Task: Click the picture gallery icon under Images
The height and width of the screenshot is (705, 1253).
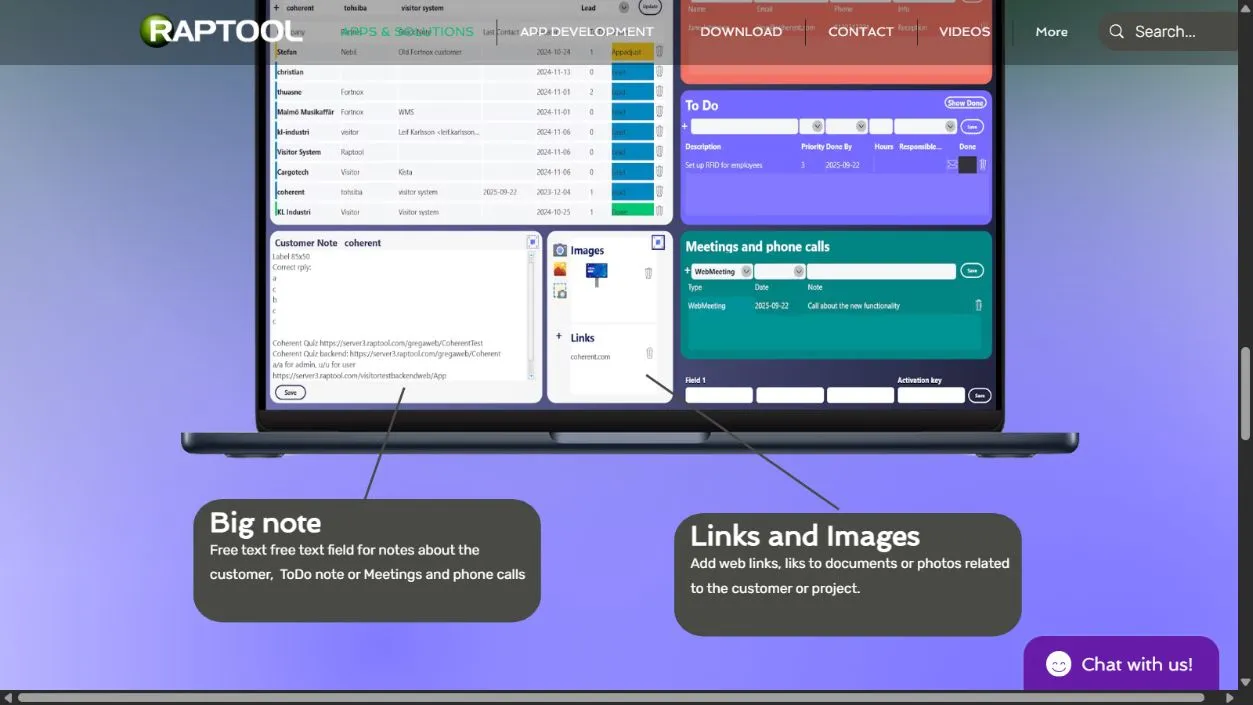Action: pyautogui.click(x=560, y=270)
